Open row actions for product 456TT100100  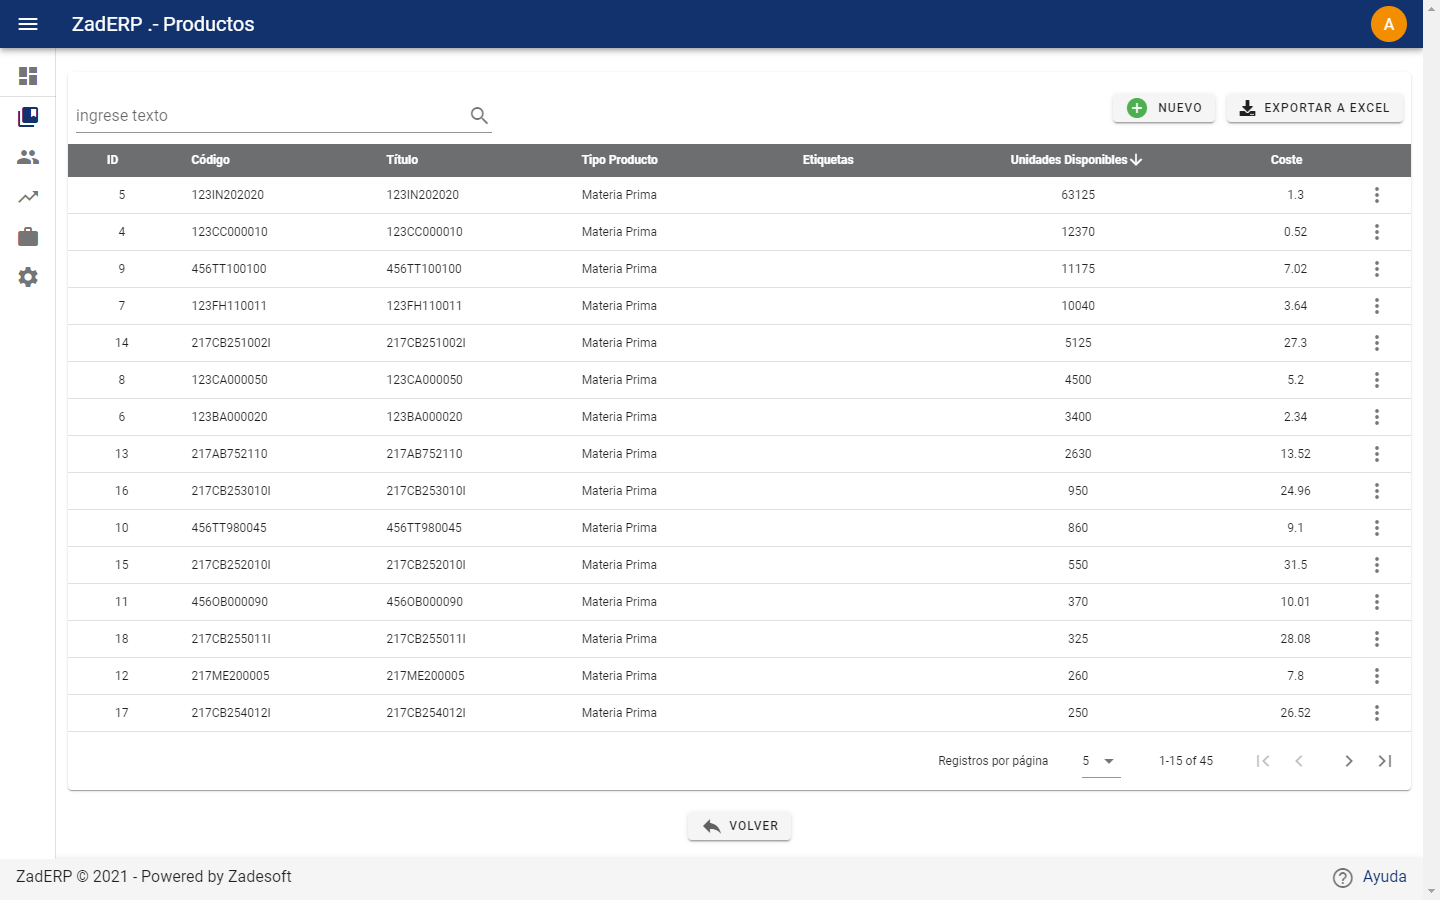(x=1377, y=269)
